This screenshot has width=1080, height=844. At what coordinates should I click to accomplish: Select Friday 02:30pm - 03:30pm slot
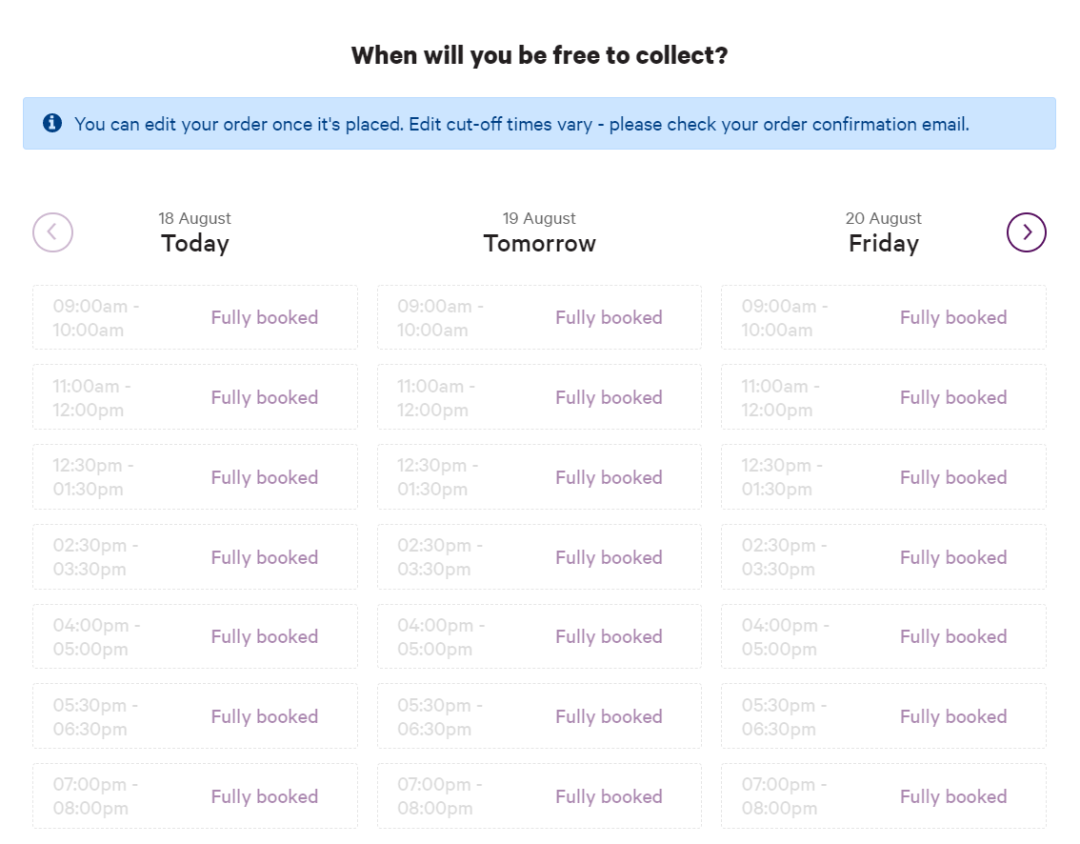pyautogui.click(x=884, y=557)
